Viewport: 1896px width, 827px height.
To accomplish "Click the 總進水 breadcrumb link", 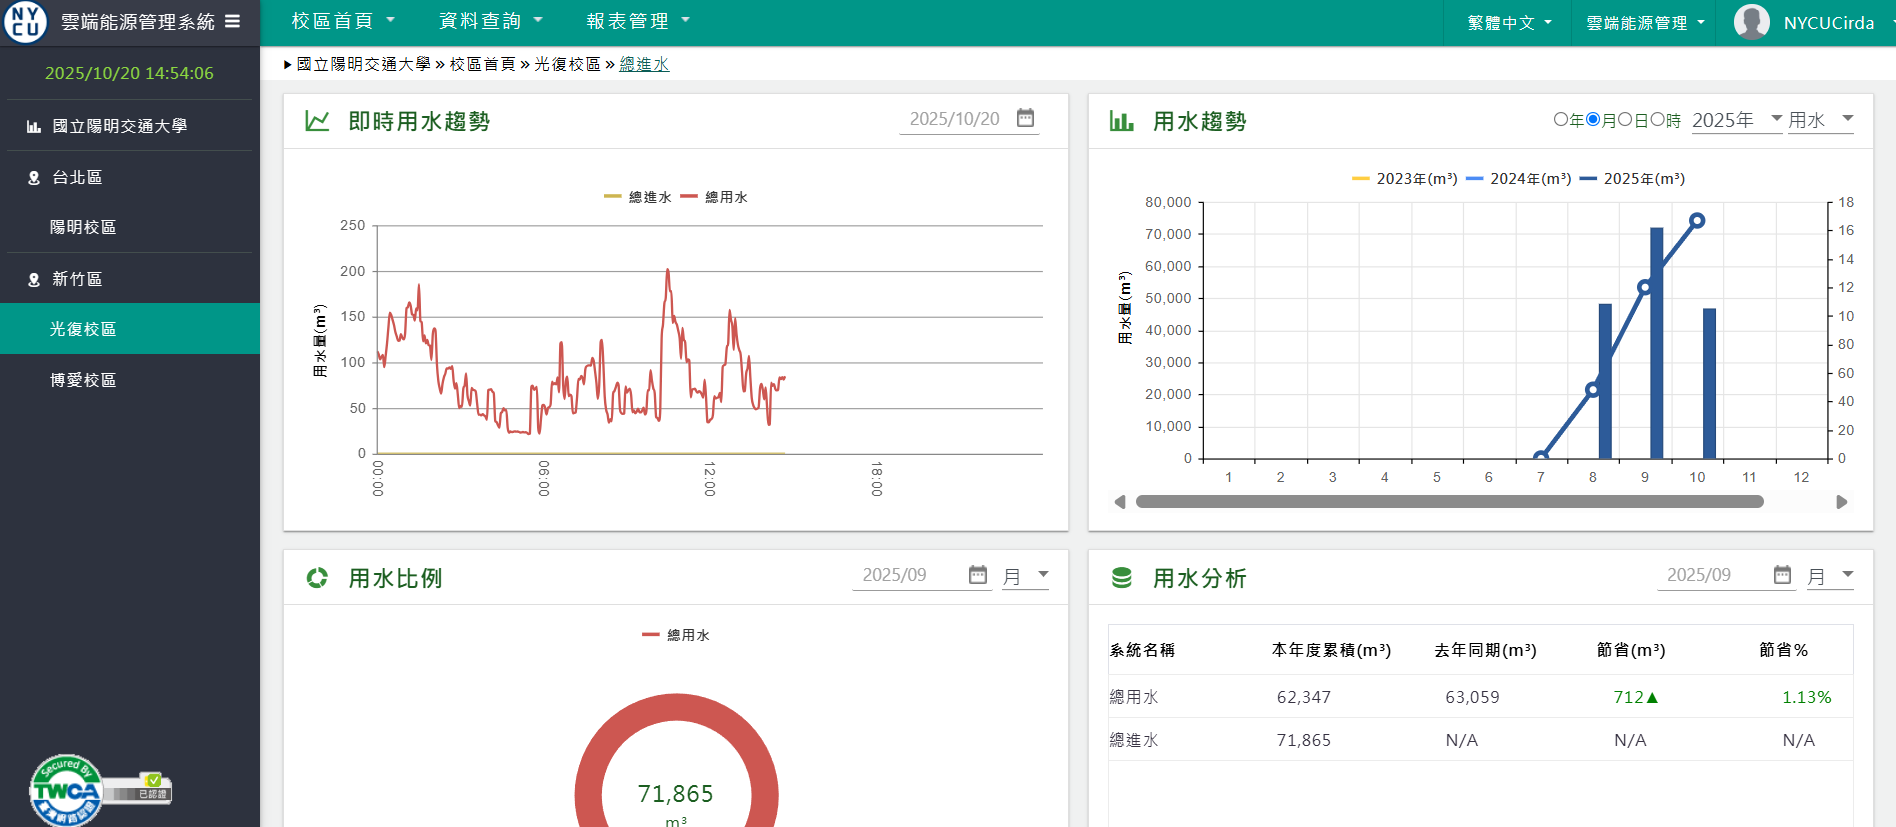I will 644,64.
